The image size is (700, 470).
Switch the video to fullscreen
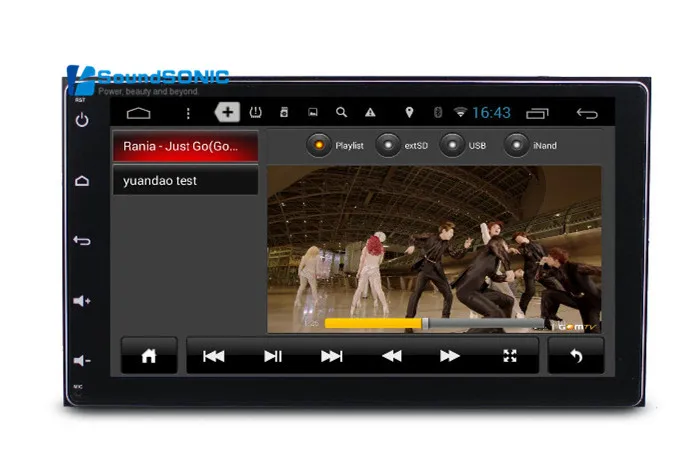pyautogui.click(x=510, y=356)
